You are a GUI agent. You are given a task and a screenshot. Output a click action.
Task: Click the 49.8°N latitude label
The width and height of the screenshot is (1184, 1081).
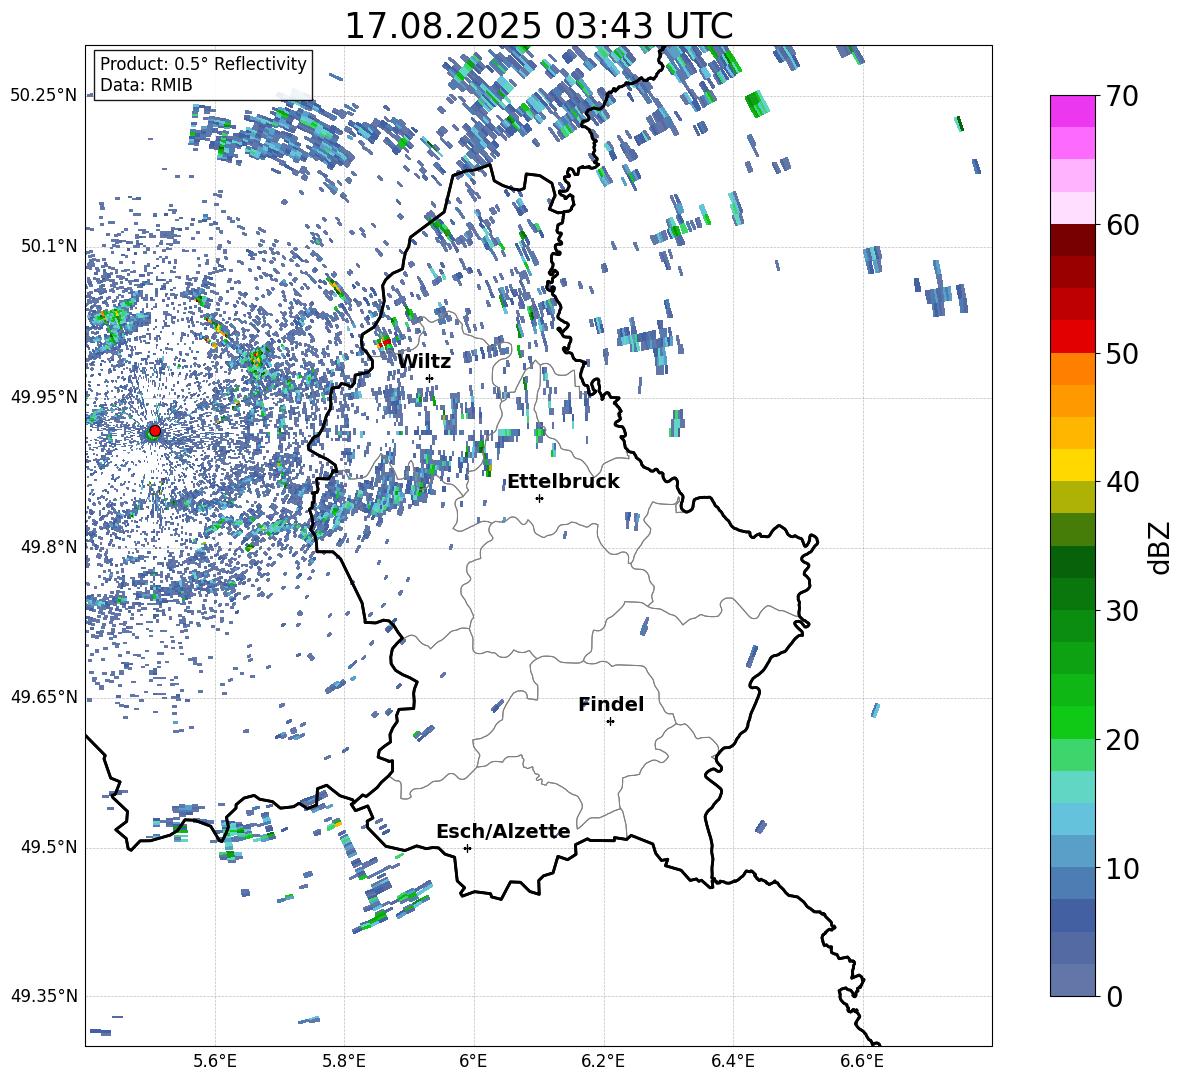tap(48, 547)
